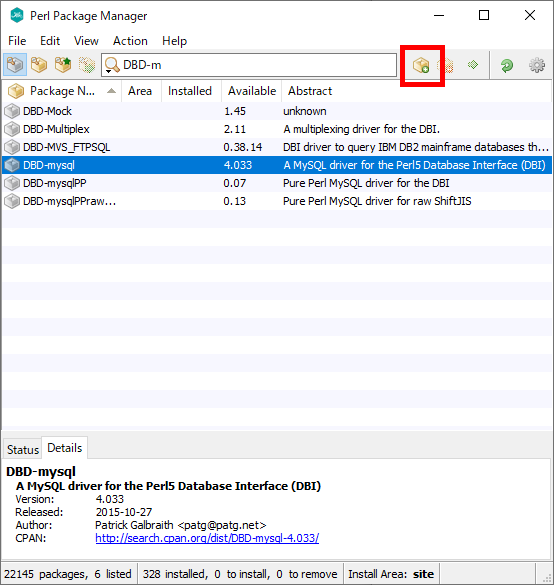The width and height of the screenshot is (554, 585).
Task: Show packages to install or remove icon
Action: click(87, 65)
